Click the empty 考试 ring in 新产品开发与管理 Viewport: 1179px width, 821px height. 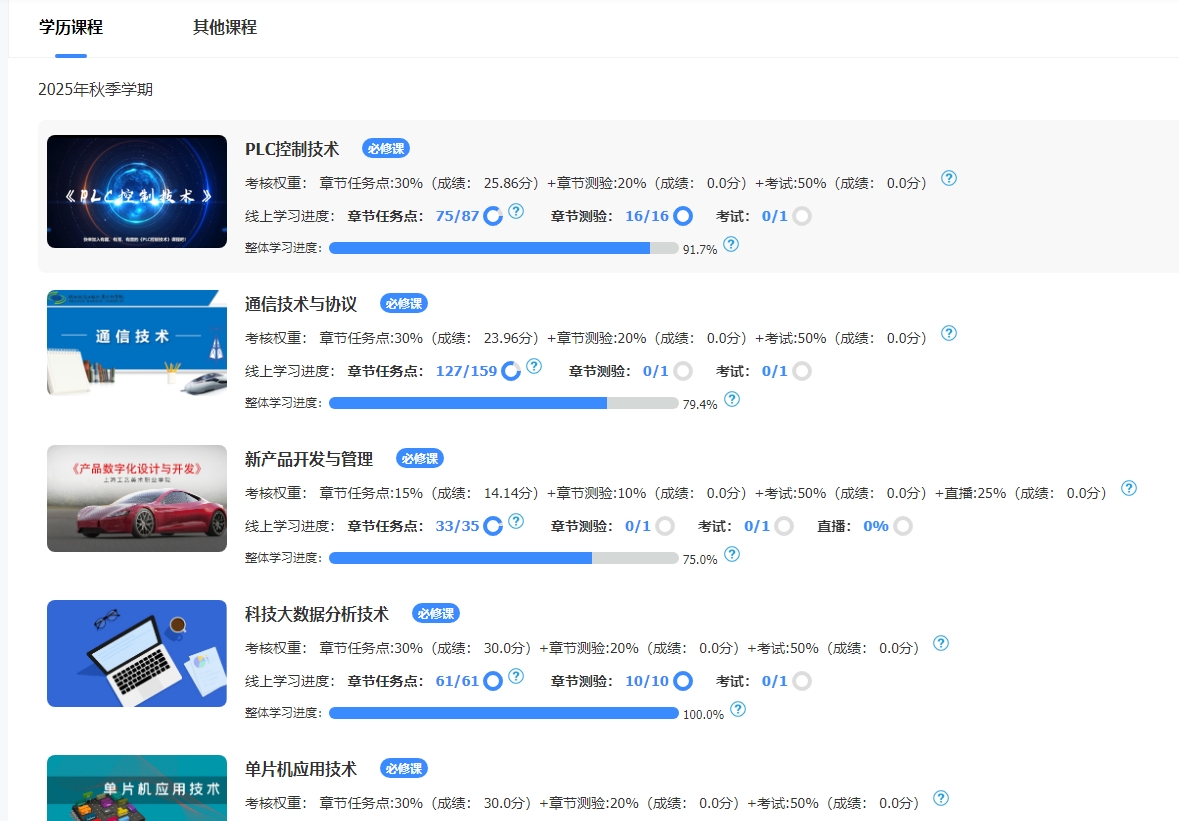[x=783, y=526]
